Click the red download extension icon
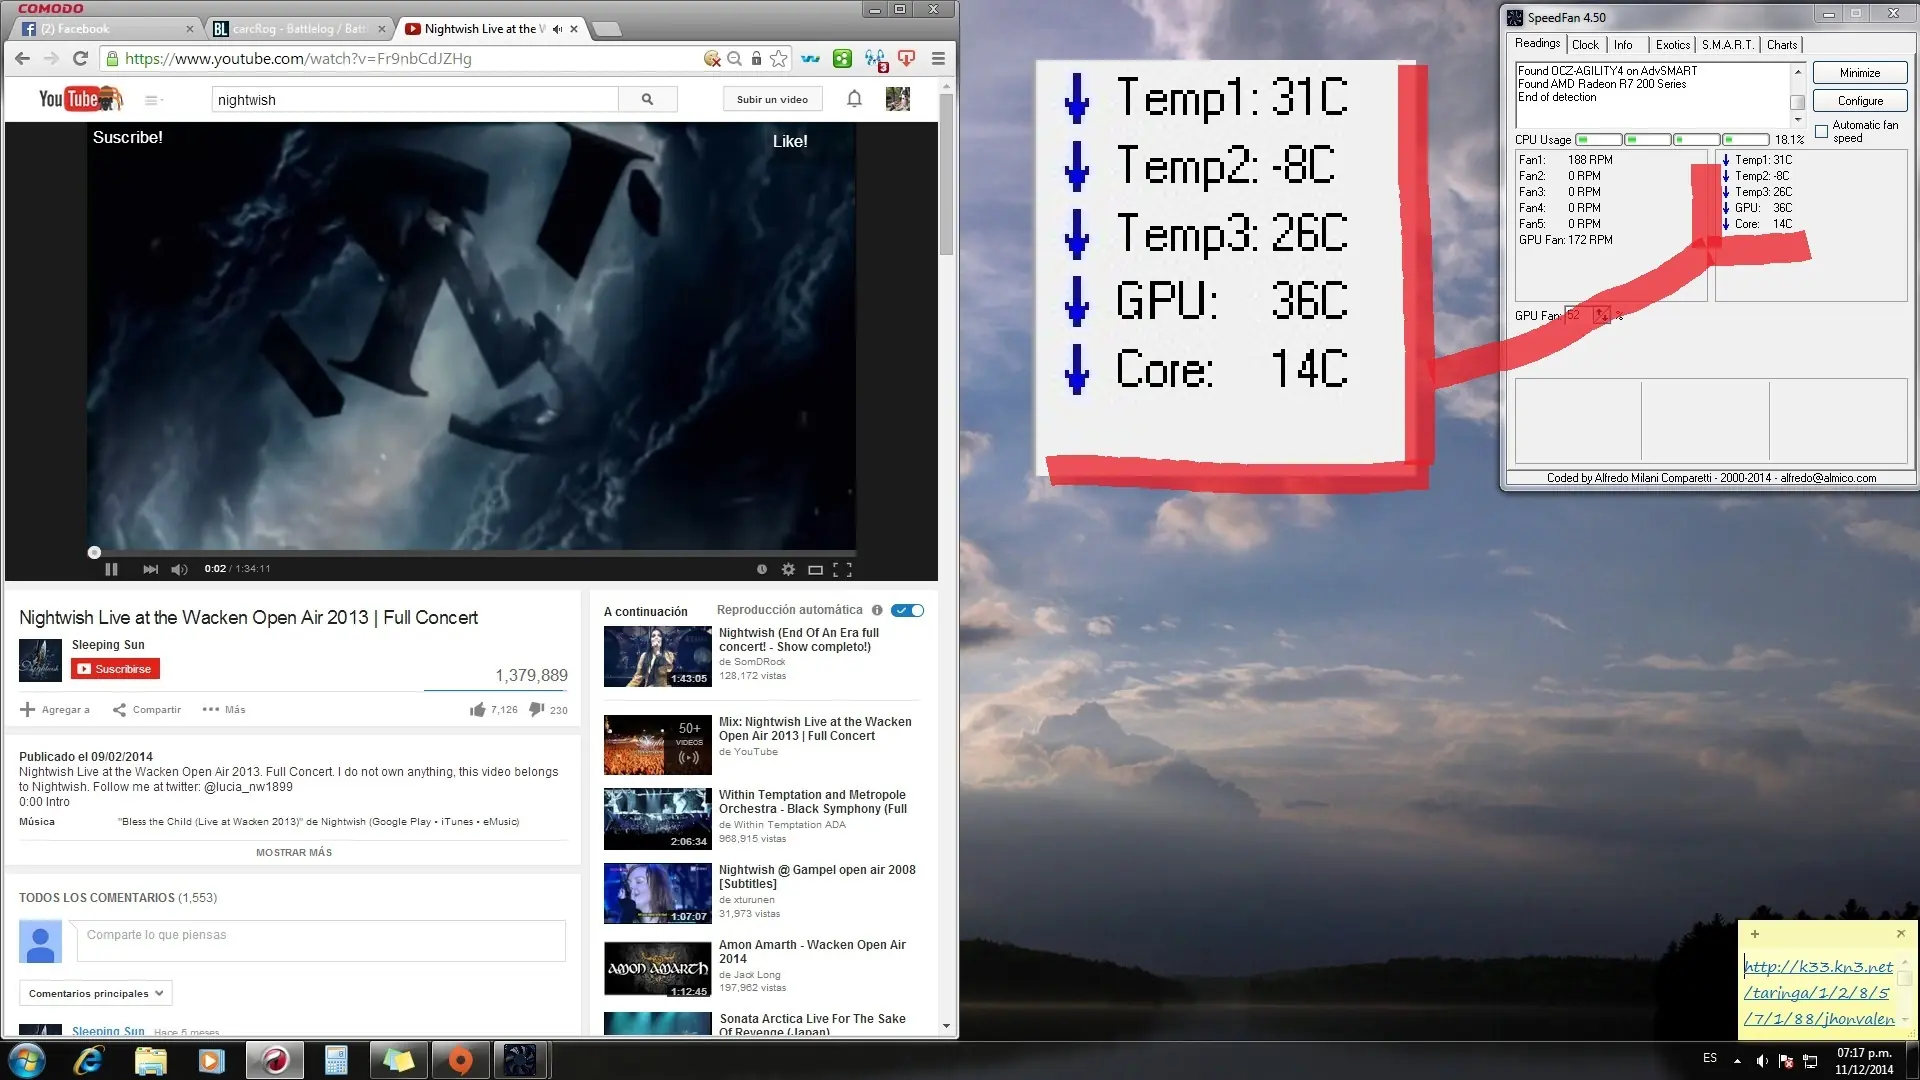This screenshot has width=1920, height=1080. (907, 59)
